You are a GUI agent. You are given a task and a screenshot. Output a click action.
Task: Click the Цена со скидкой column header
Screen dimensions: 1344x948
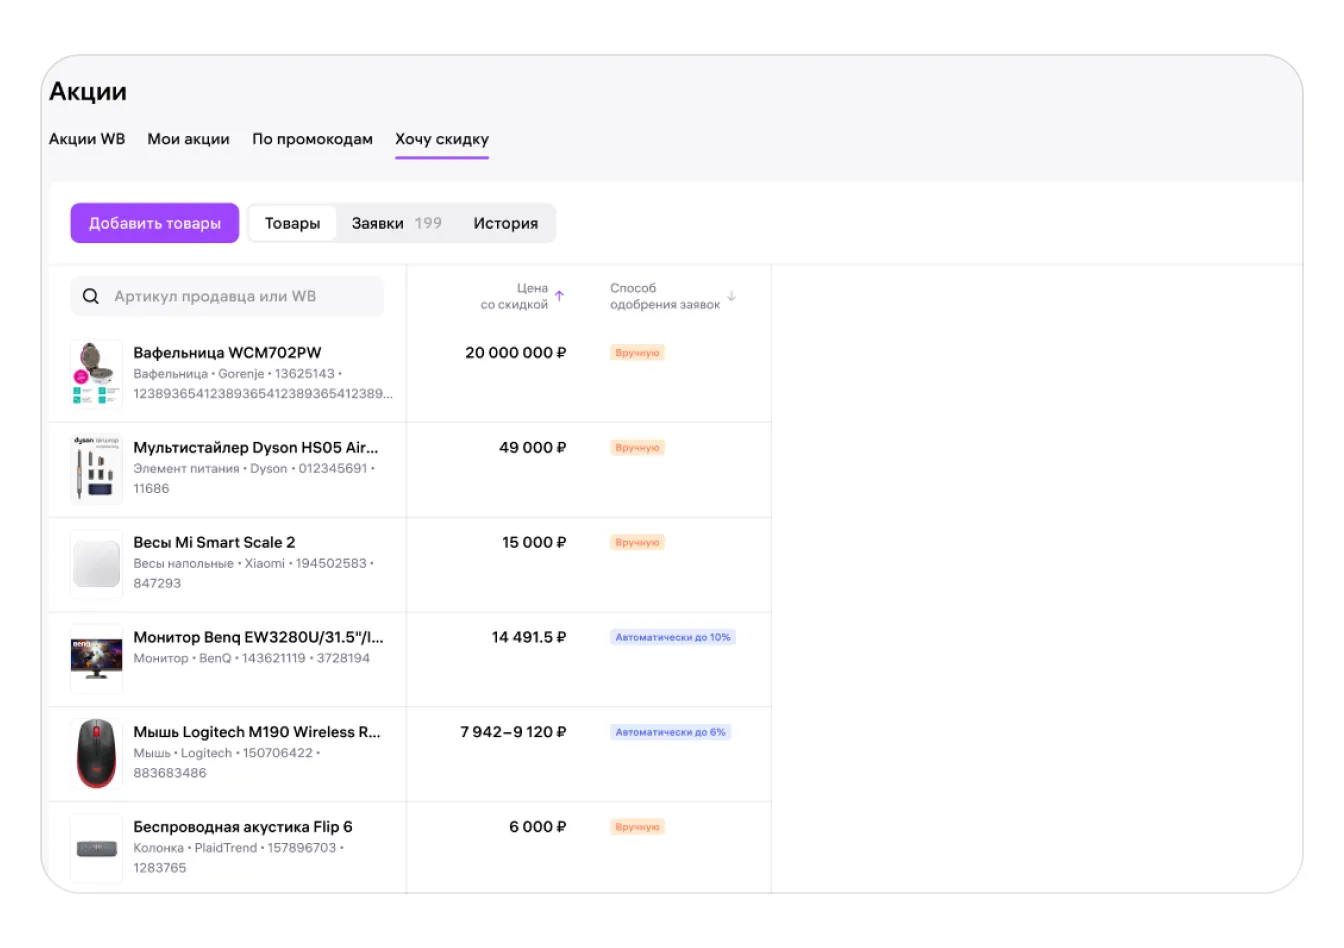pyautogui.click(x=514, y=296)
